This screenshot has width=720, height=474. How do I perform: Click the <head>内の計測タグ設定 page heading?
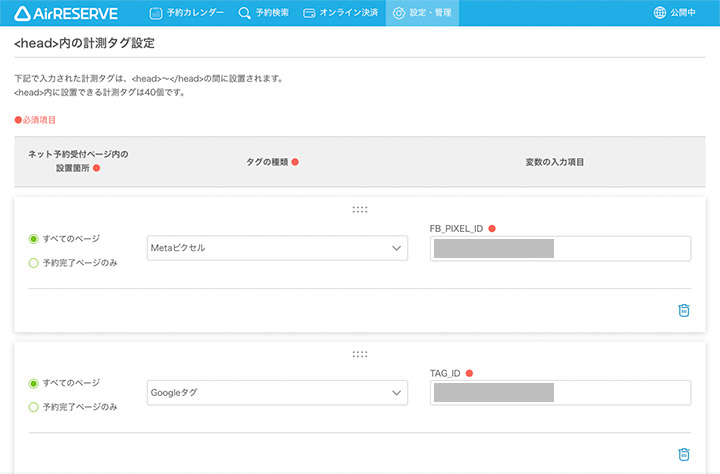click(84, 43)
